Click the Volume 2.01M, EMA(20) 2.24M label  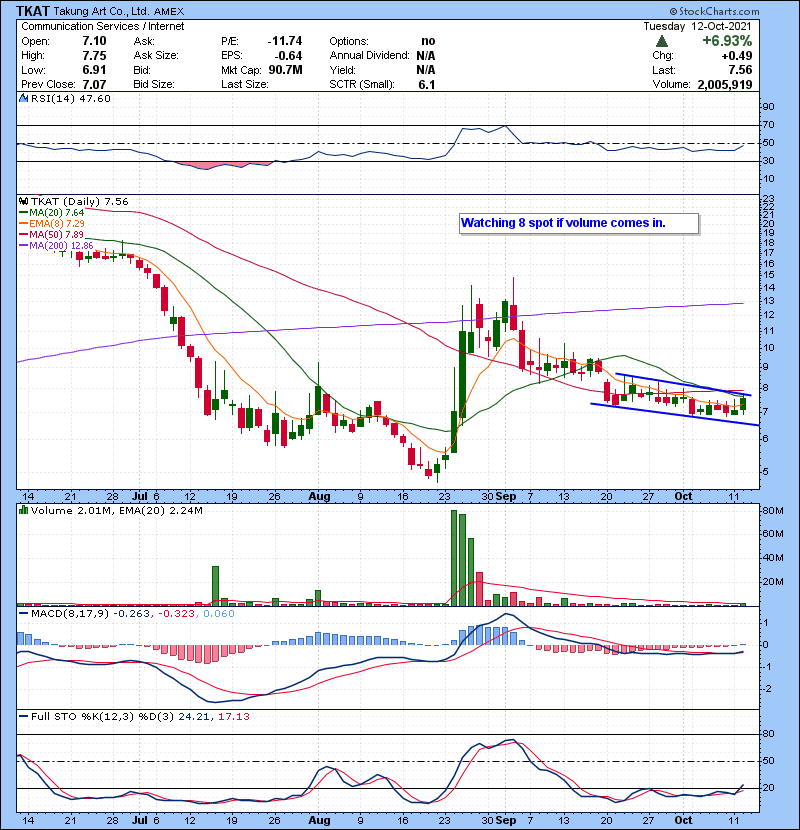click(x=116, y=511)
